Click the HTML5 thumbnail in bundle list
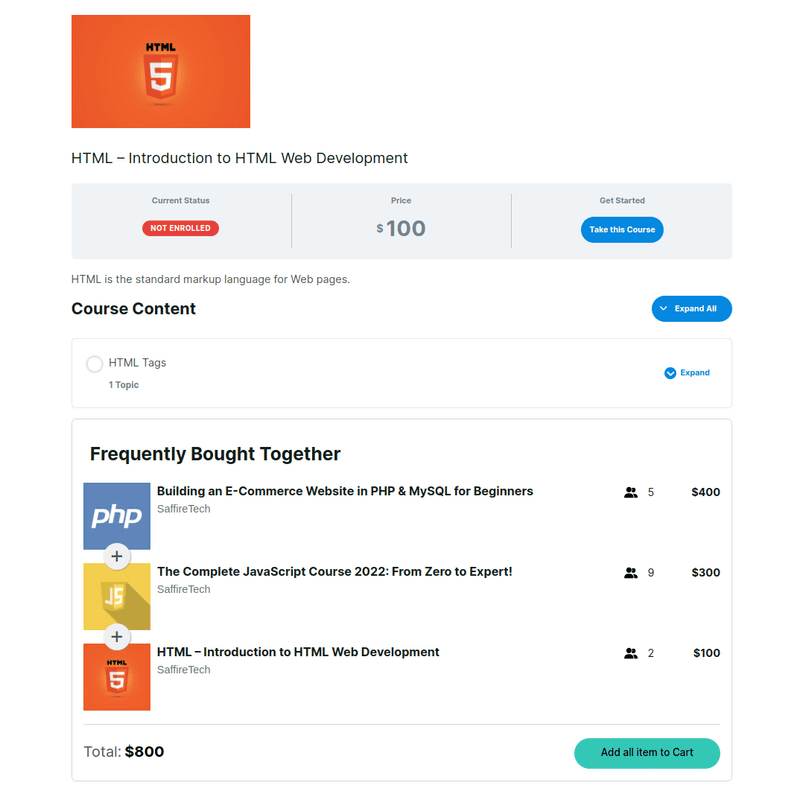800x800 pixels. 117,677
